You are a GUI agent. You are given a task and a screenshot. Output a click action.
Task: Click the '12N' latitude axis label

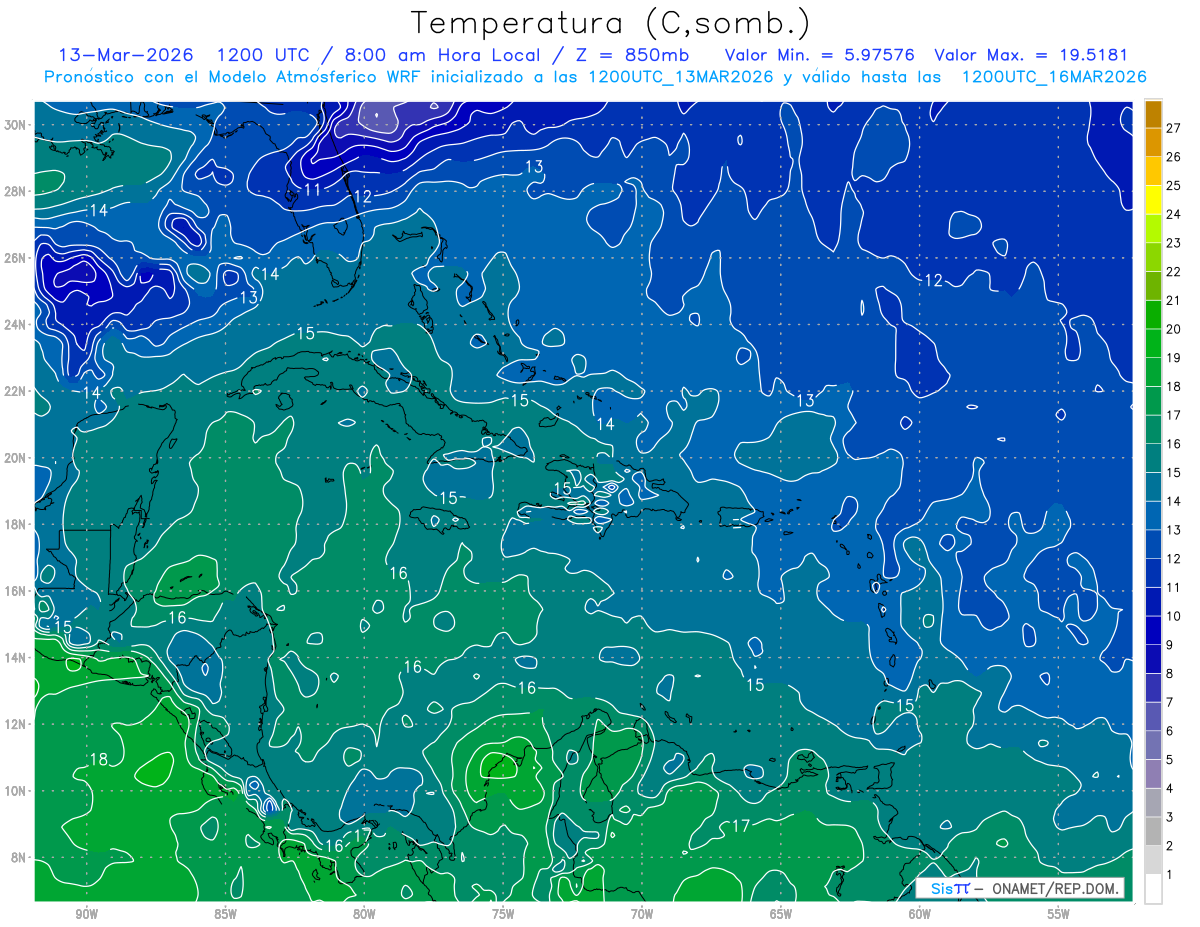click(15, 724)
